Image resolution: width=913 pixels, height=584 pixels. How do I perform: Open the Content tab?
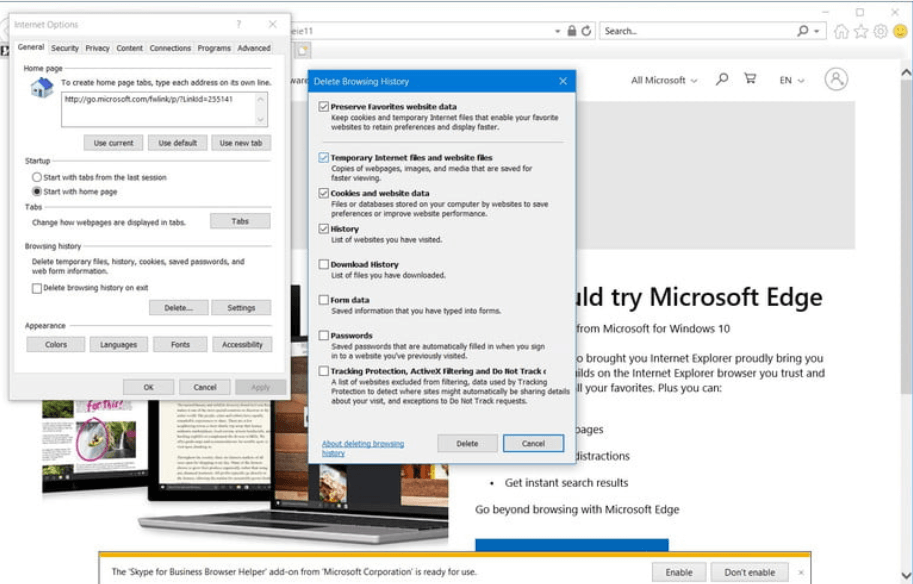tap(129, 48)
